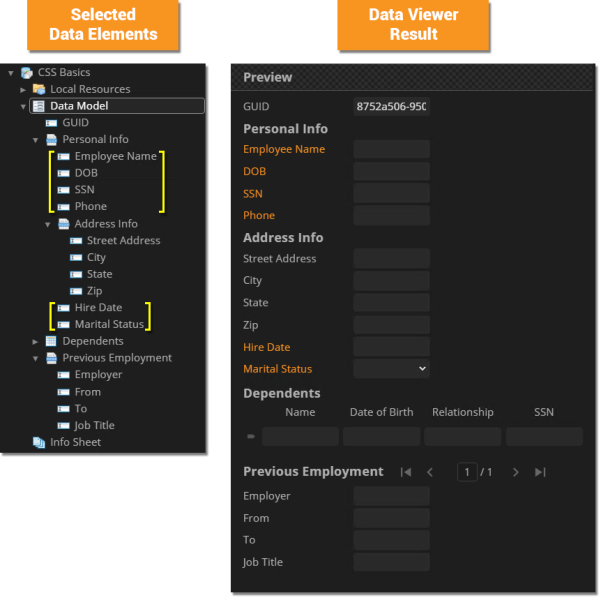Click the Info Sheet form icon

coord(39,442)
